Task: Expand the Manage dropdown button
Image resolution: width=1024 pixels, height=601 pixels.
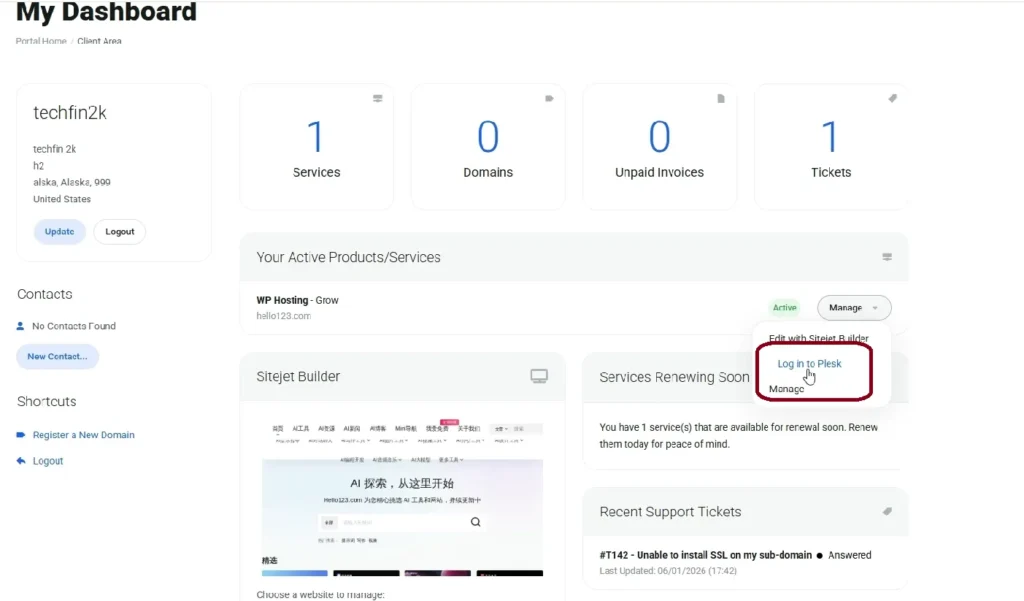Action: 854,308
